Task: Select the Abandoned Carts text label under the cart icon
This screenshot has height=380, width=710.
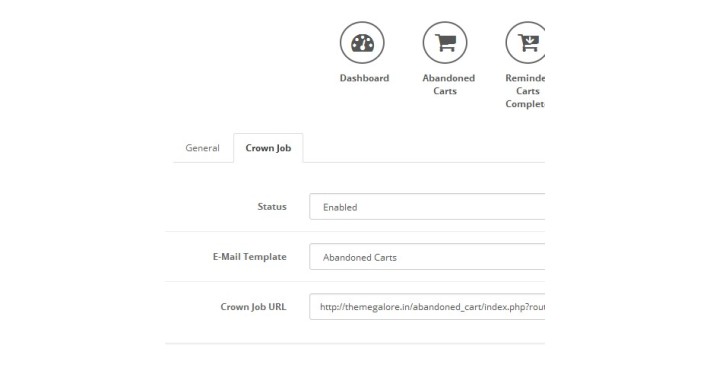Action: [448, 84]
